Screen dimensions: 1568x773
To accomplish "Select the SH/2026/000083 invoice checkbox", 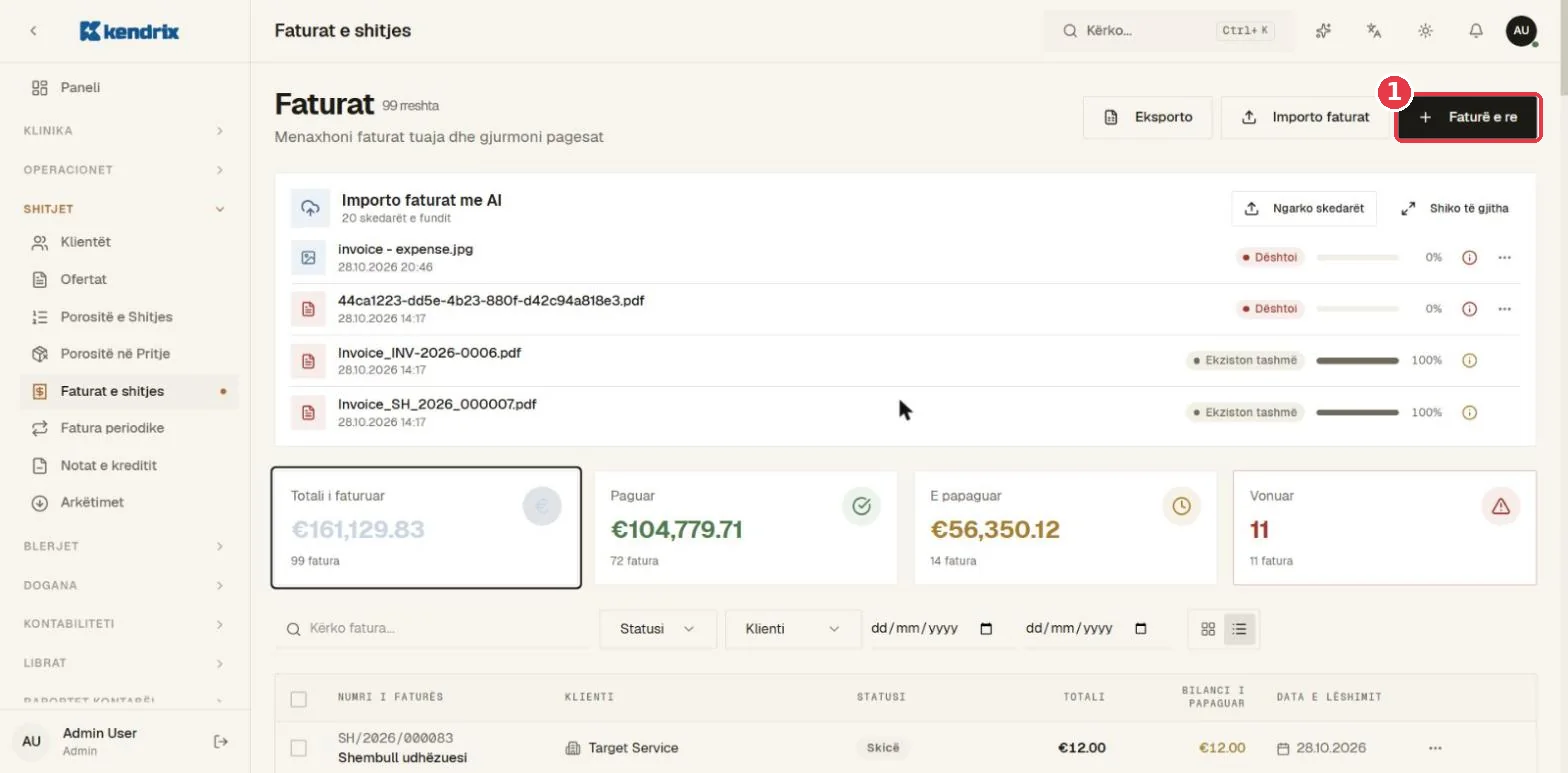I will (298, 748).
